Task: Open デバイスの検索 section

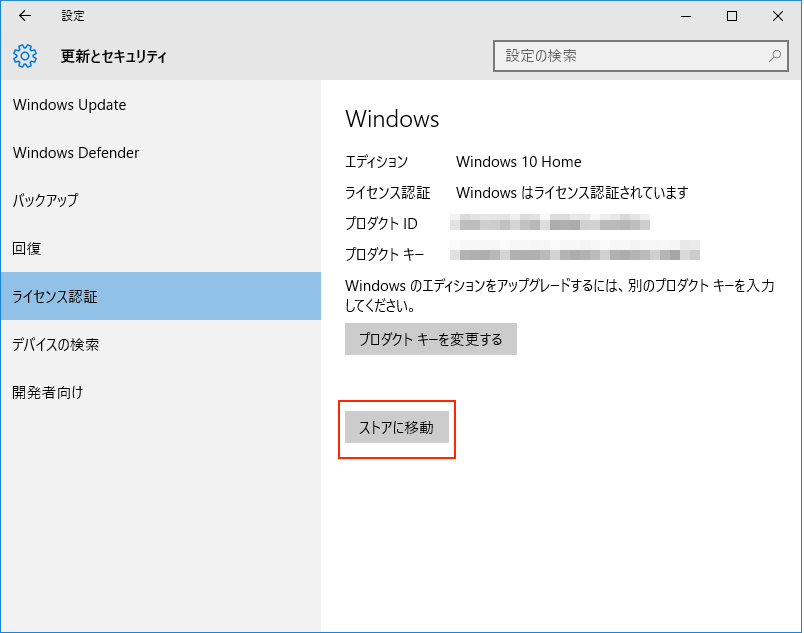Action: (56, 345)
